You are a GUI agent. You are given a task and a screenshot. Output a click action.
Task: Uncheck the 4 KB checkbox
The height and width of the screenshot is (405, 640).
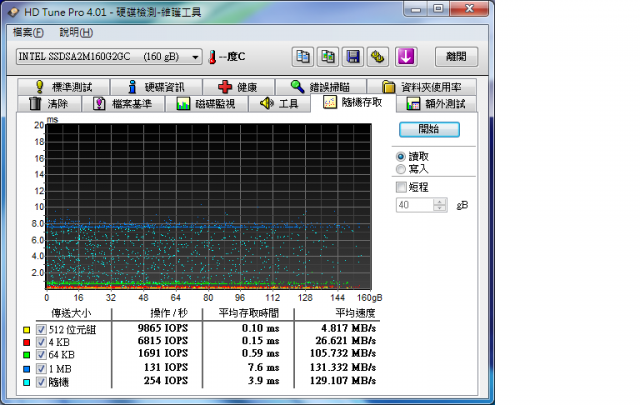coord(41,342)
